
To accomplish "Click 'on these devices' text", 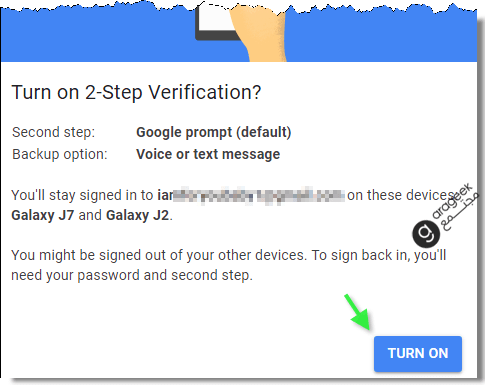I will [401, 195].
